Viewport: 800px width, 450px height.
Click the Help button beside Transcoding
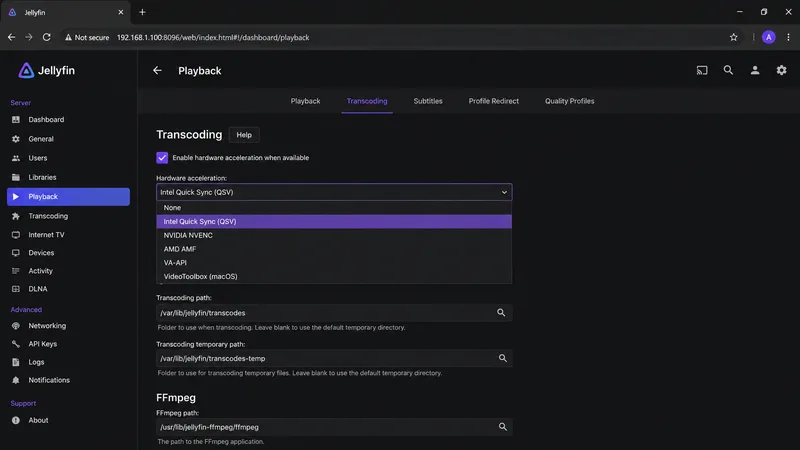click(244, 135)
